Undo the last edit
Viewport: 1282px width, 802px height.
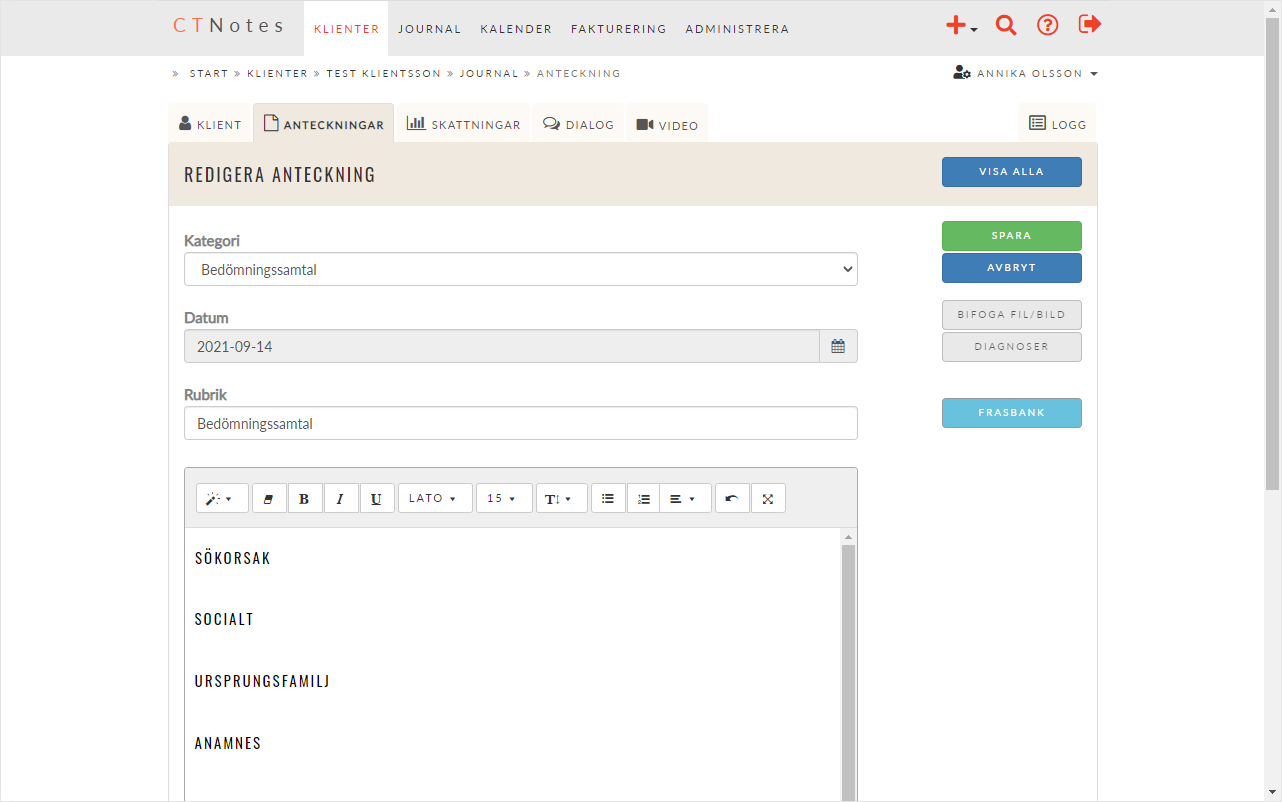click(732, 498)
